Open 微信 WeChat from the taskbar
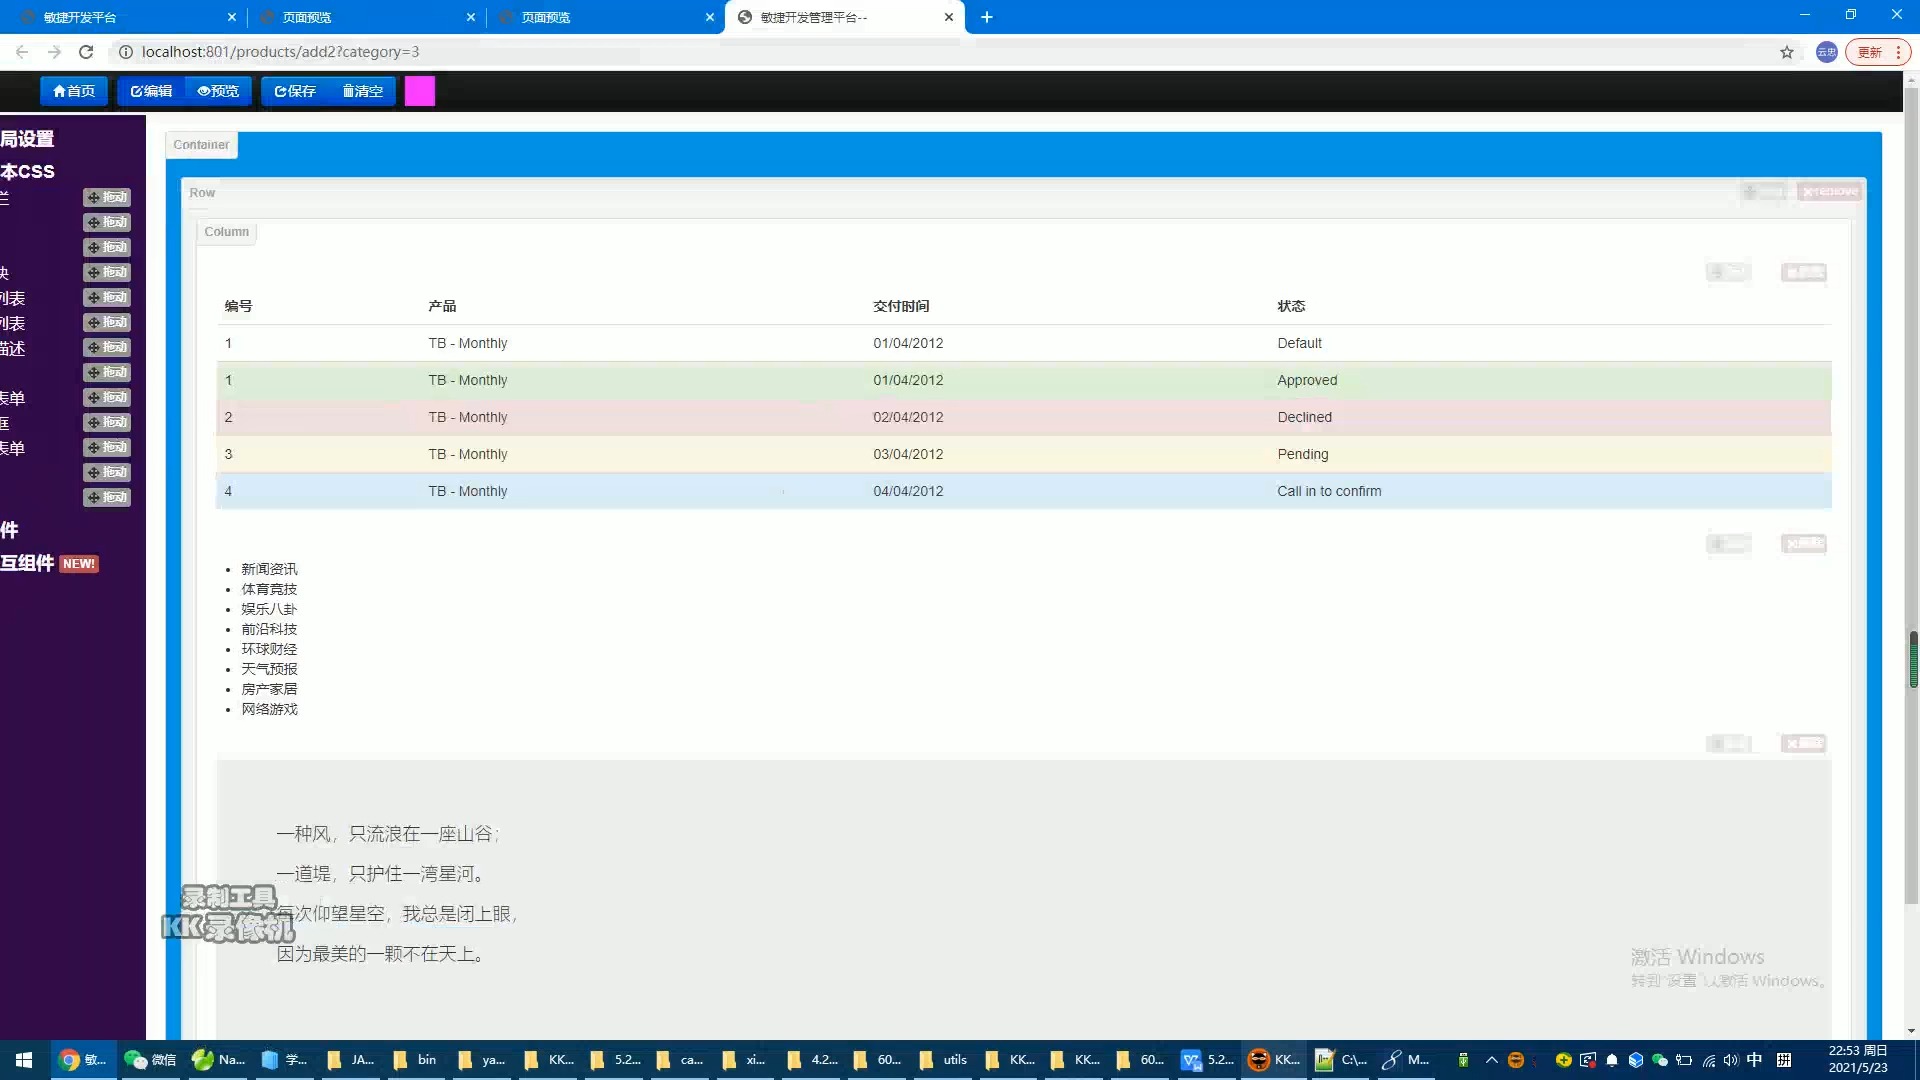1920x1080 pixels. click(150, 1060)
